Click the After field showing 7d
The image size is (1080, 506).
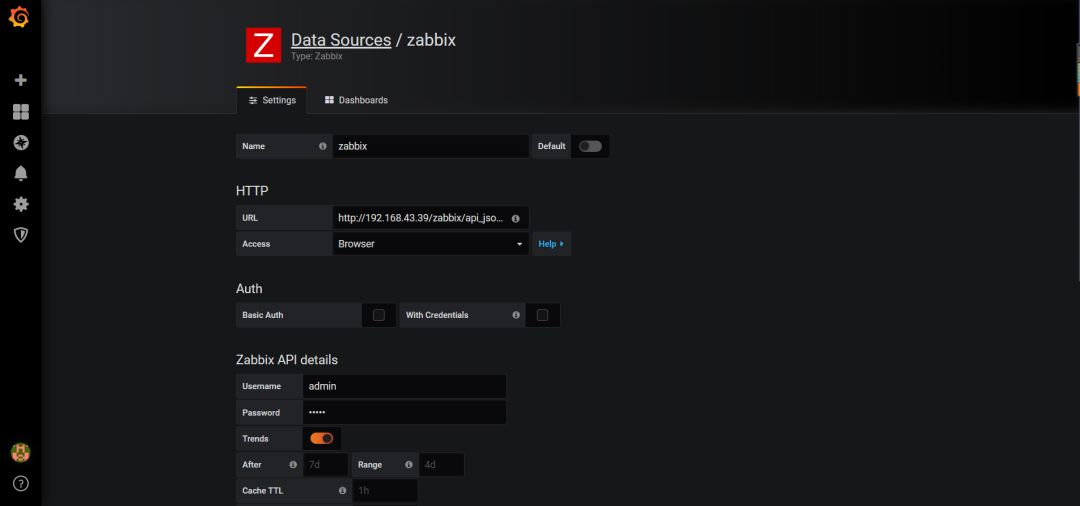(325, 465)
